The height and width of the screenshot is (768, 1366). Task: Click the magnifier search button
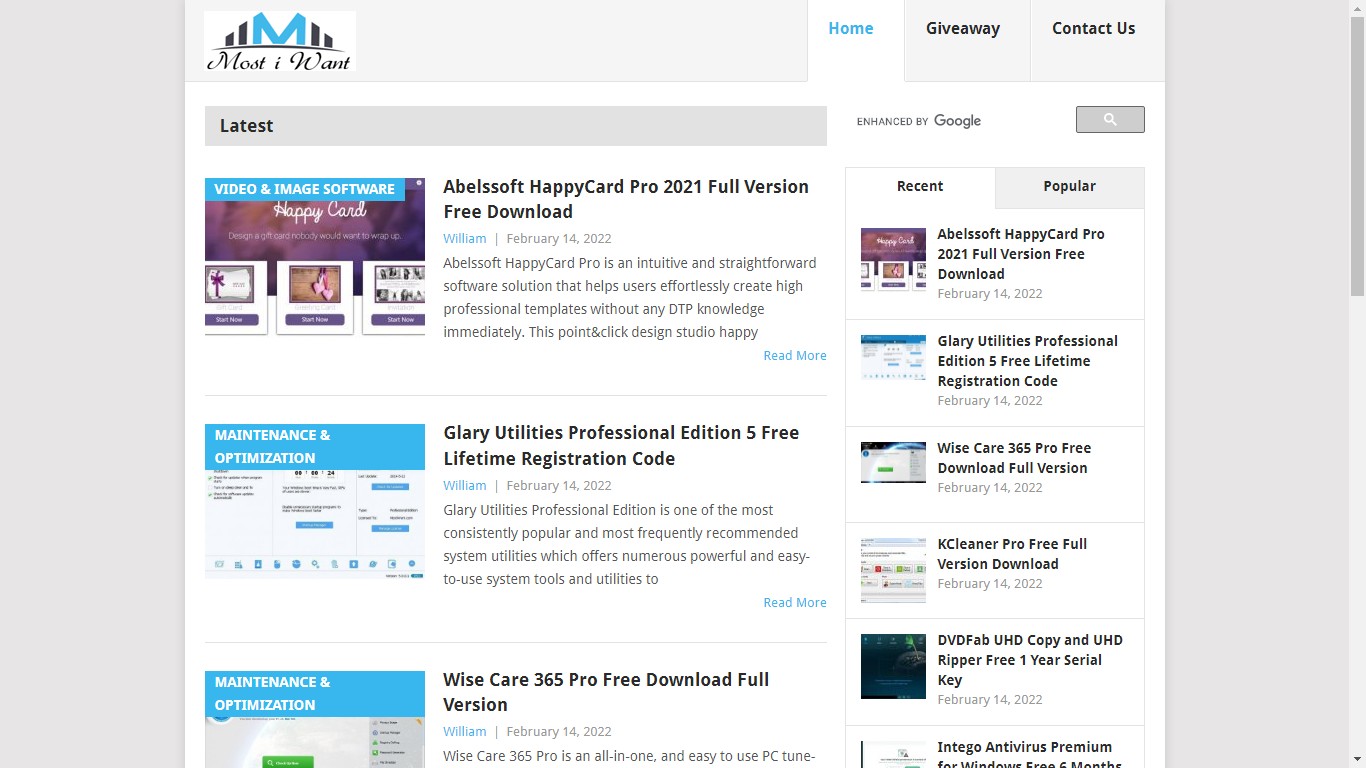pyautogui.click(x=1110, y=120)
